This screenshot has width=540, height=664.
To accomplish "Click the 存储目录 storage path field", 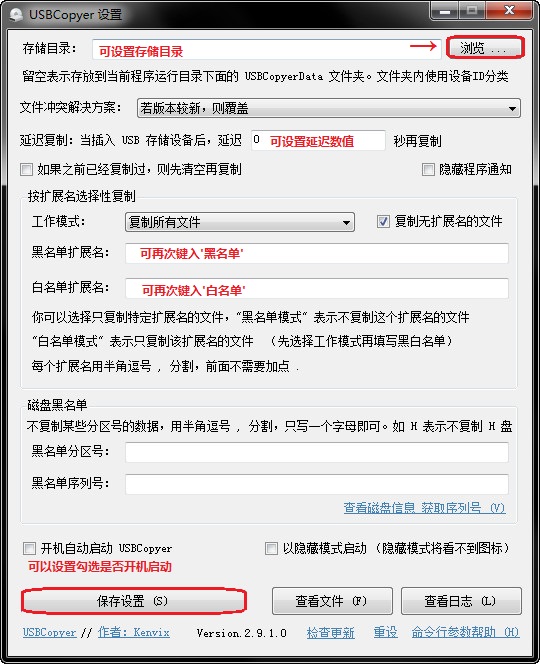I will click(267, 50).
